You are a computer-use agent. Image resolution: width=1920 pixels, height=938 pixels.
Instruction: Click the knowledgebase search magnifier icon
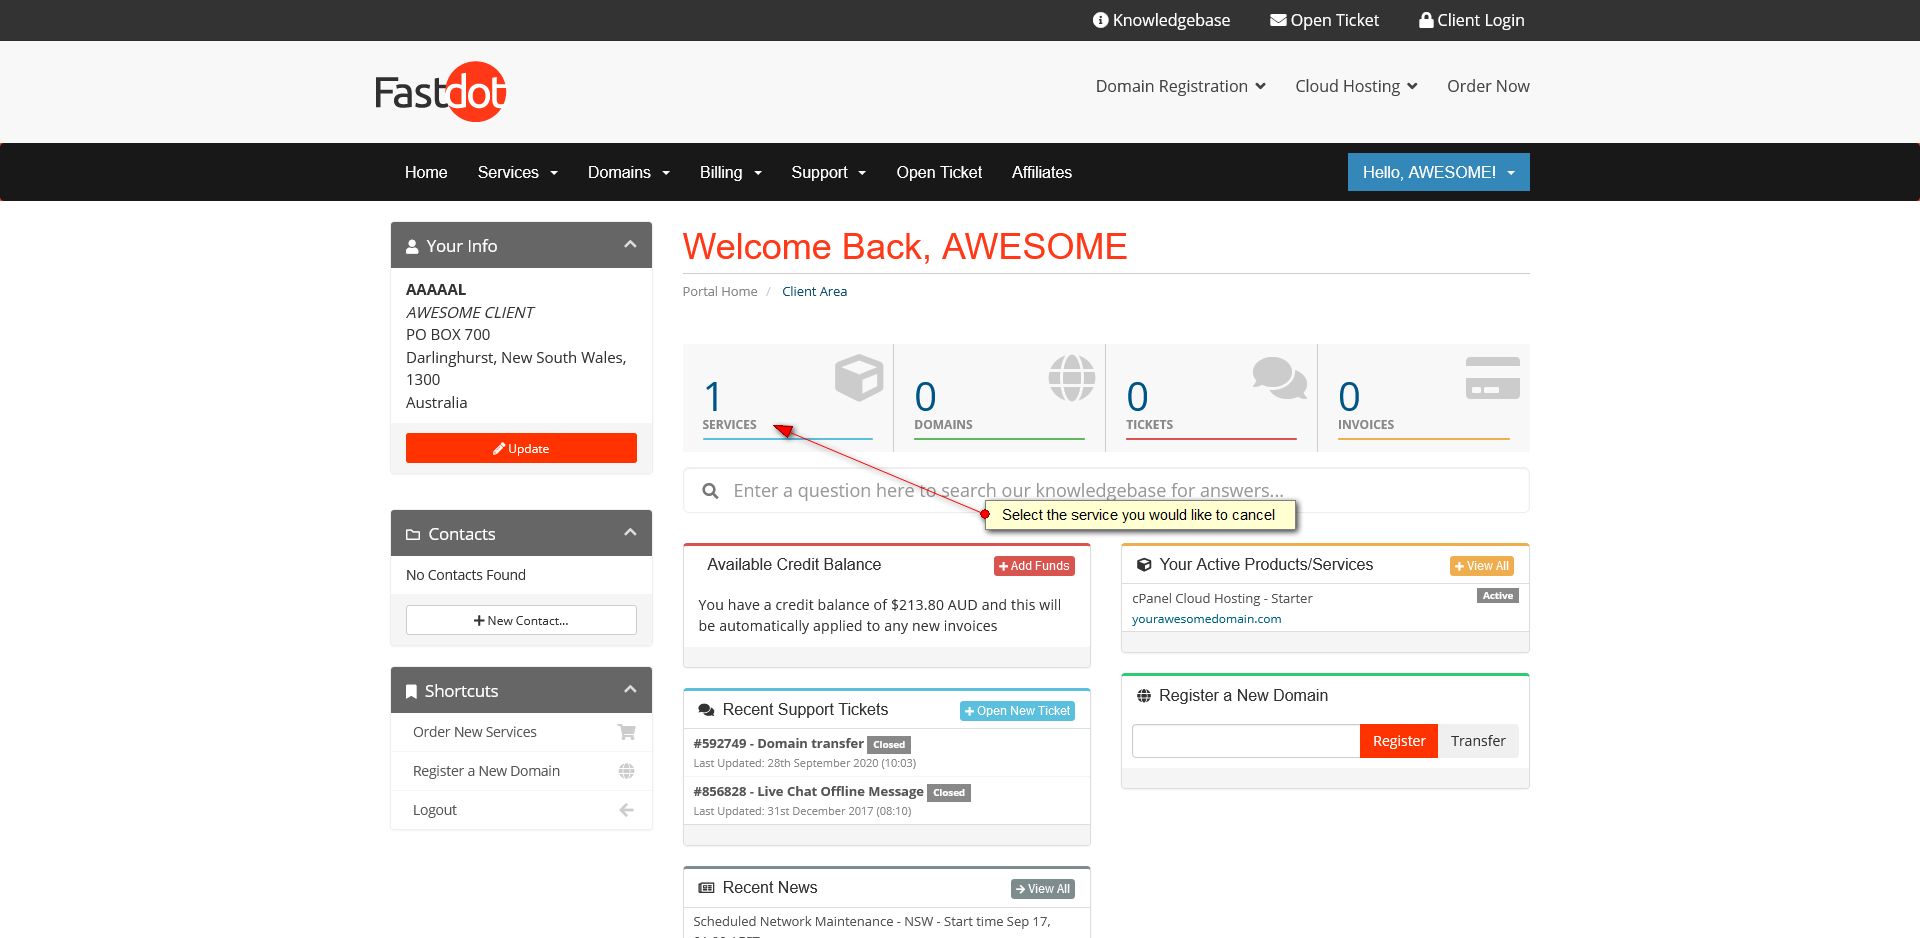[x=710, y=491]
